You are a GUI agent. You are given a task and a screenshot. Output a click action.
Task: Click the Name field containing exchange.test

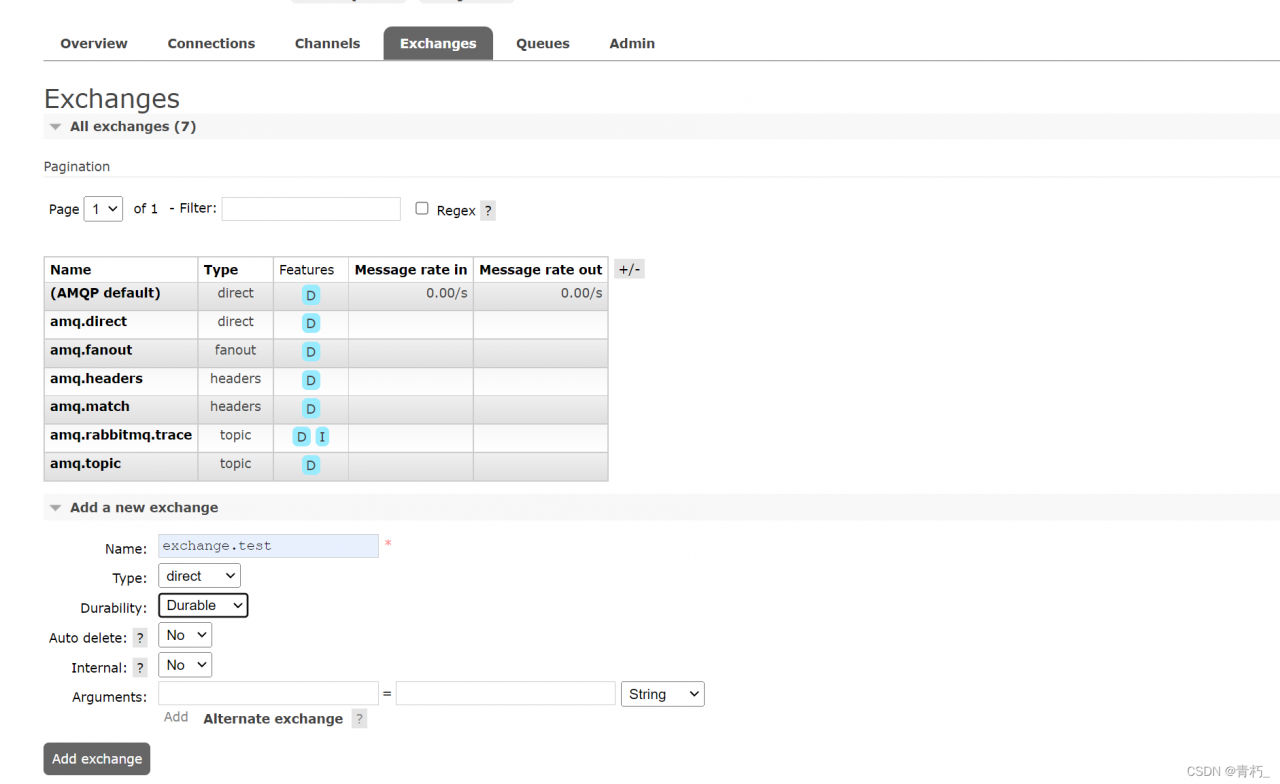pyautogui.click(x=268, y=546)
